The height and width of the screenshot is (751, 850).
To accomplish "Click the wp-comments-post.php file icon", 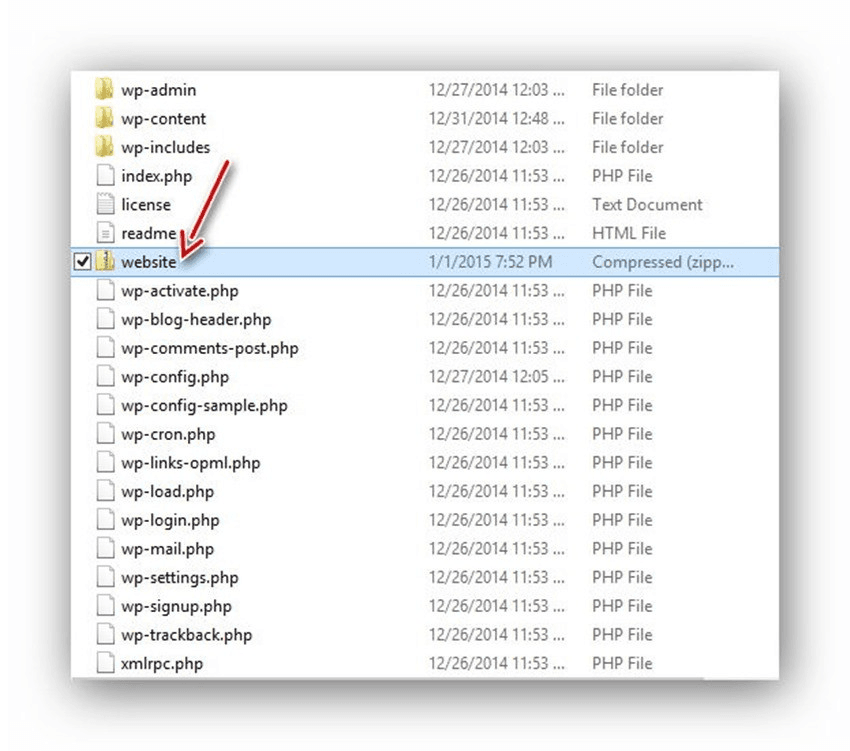I will point(105,348).
